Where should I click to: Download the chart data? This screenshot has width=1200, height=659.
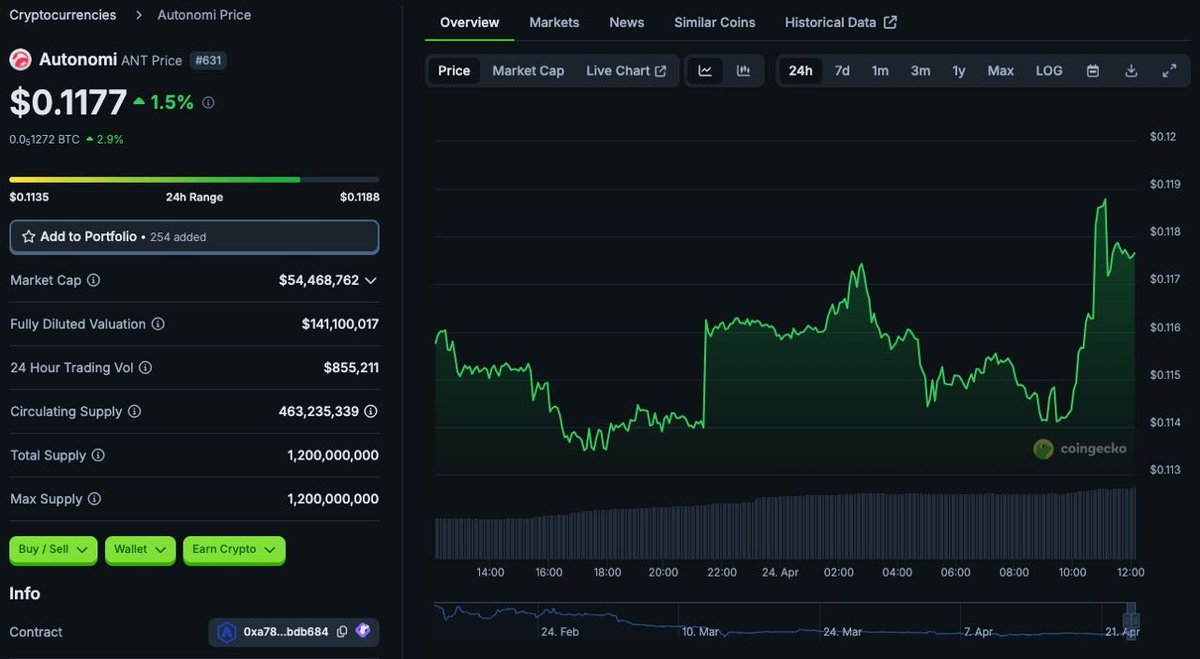(1131, 71)
